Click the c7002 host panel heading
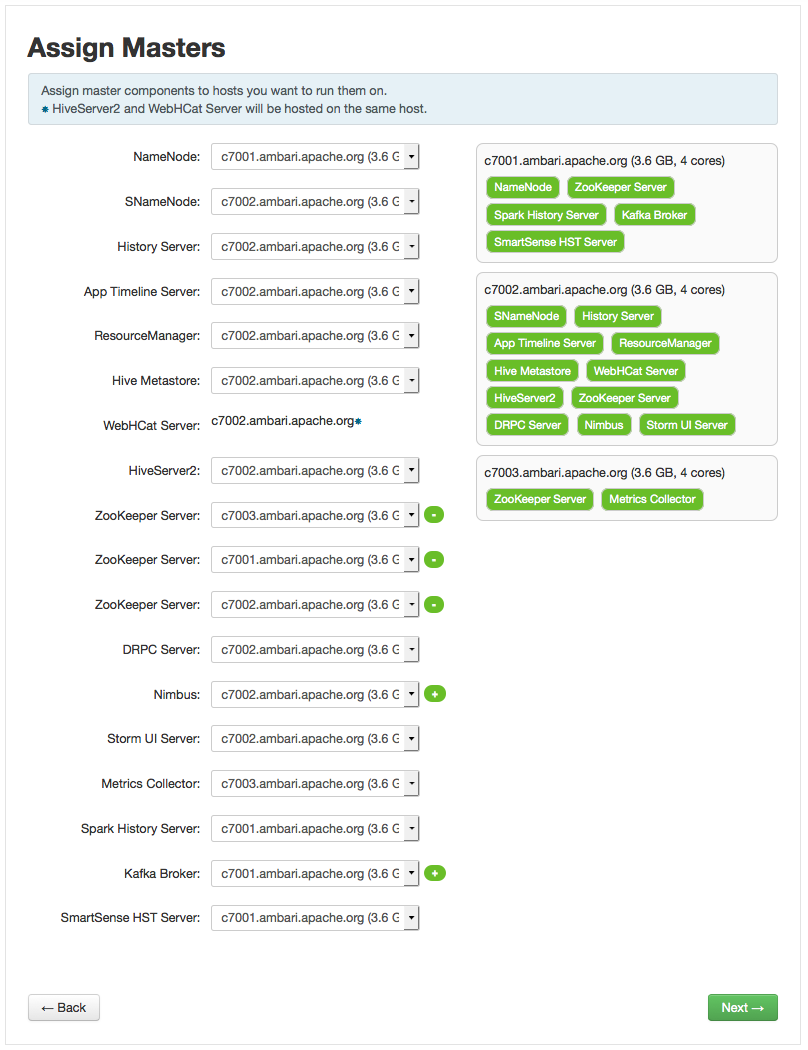 coord(604,290)
